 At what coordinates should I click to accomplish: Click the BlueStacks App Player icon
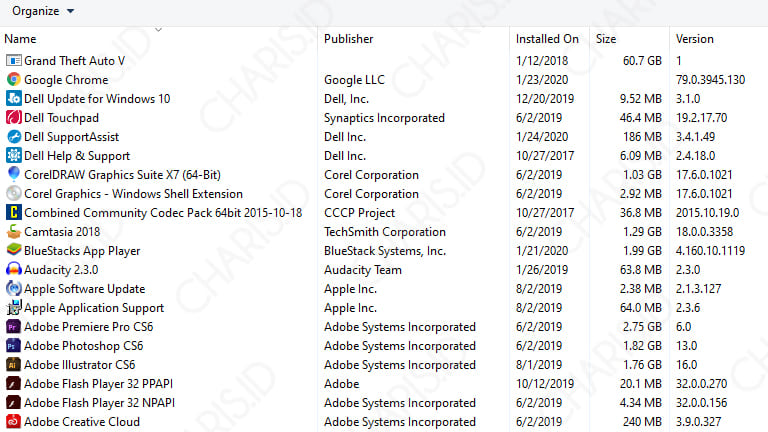(x=13, y=250)
